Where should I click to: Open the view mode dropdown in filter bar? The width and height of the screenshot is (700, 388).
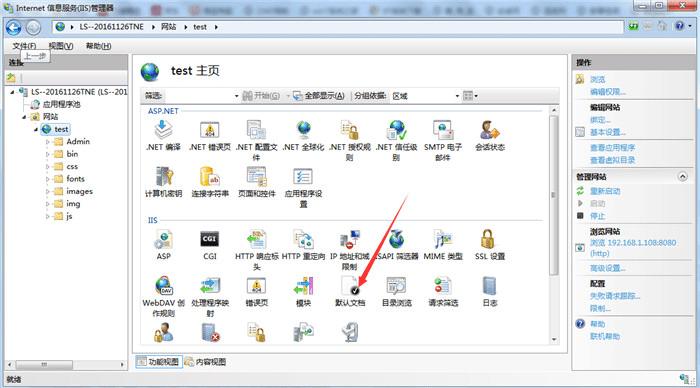[471, 96]
